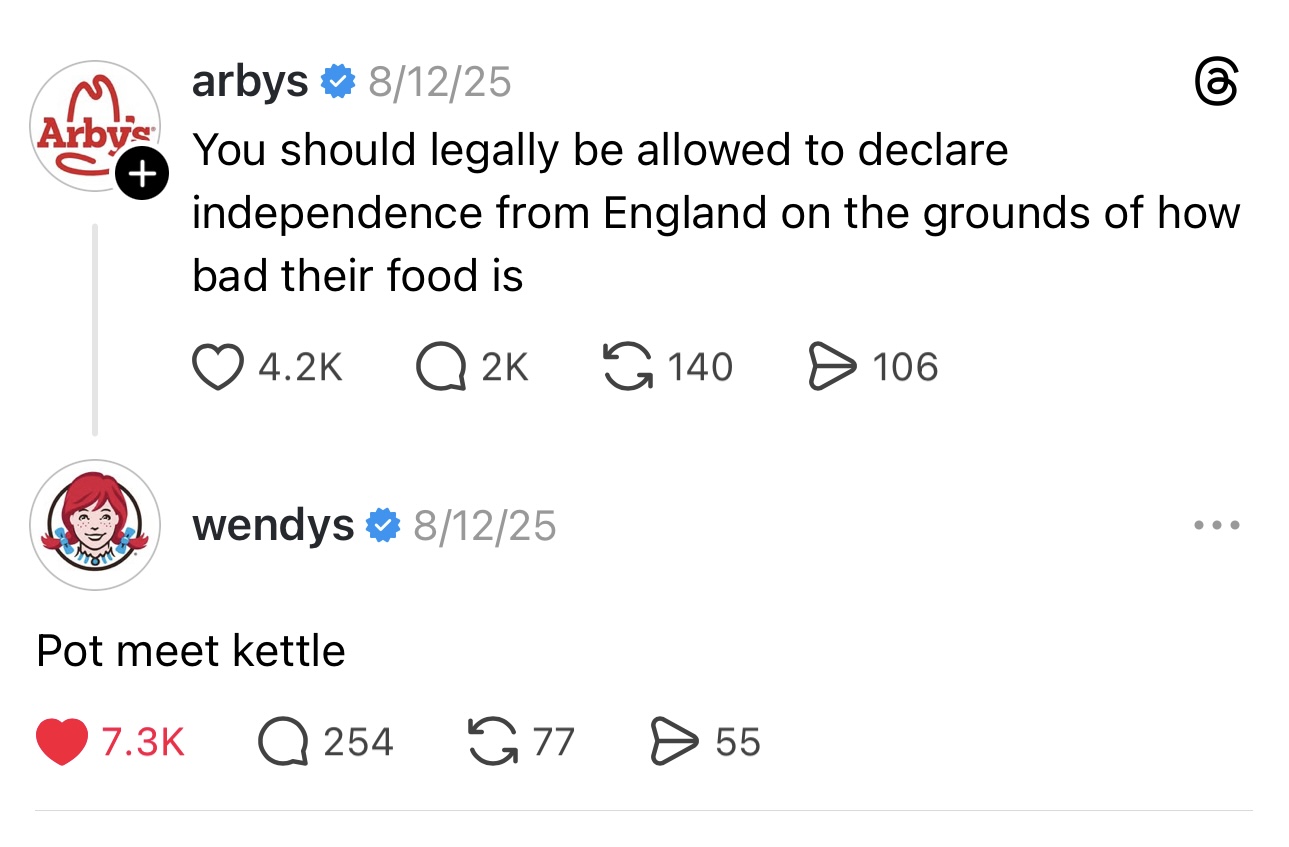The image size is (1289, 847).
Task: Open replies on the Arbys post
Action: [x=441, y=368]
